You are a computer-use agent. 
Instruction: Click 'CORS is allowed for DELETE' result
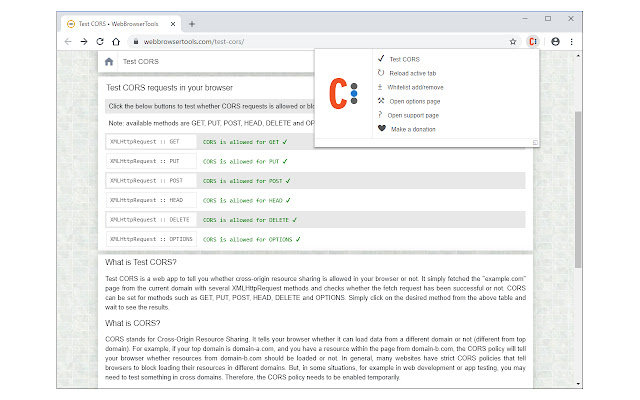[250, 220]
